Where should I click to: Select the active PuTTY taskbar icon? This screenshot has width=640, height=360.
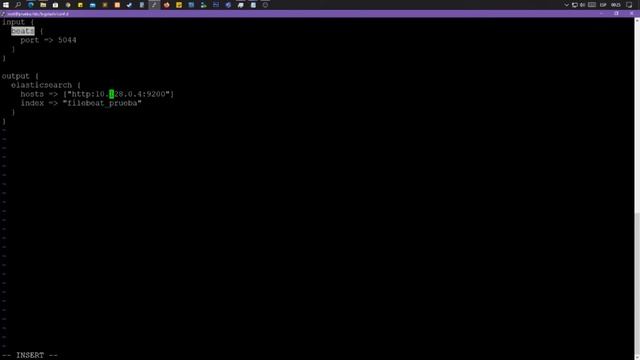[154, 5]
